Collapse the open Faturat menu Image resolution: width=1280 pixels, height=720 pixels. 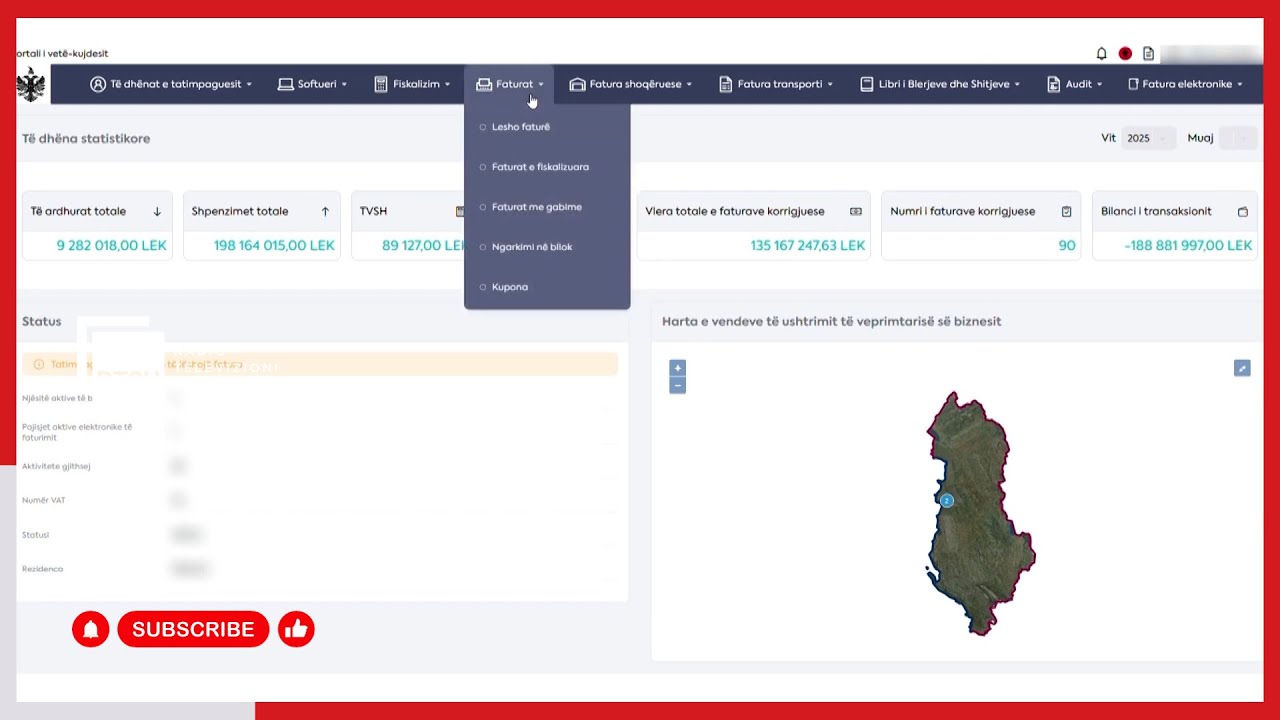point(510,84)
